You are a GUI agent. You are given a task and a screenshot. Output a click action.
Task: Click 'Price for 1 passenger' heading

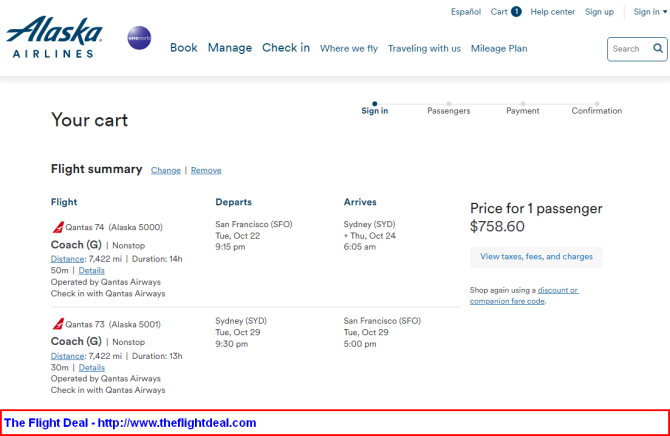click(x=536, y=209)
